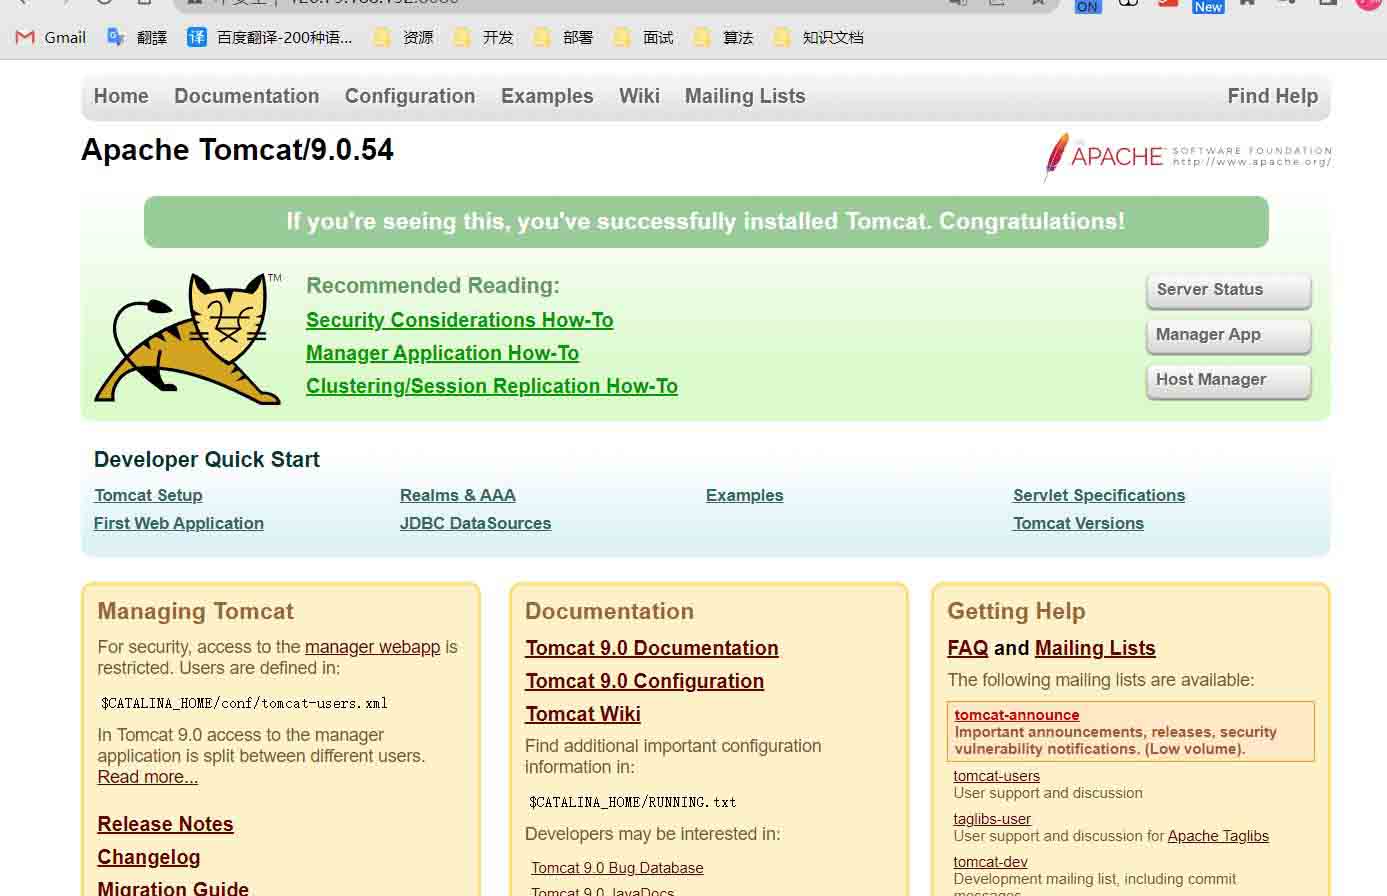Image resolution: width=1387 pixels, height=896 pixels.
Task: Open the Configuration navigation item
Action: (410, 96)
